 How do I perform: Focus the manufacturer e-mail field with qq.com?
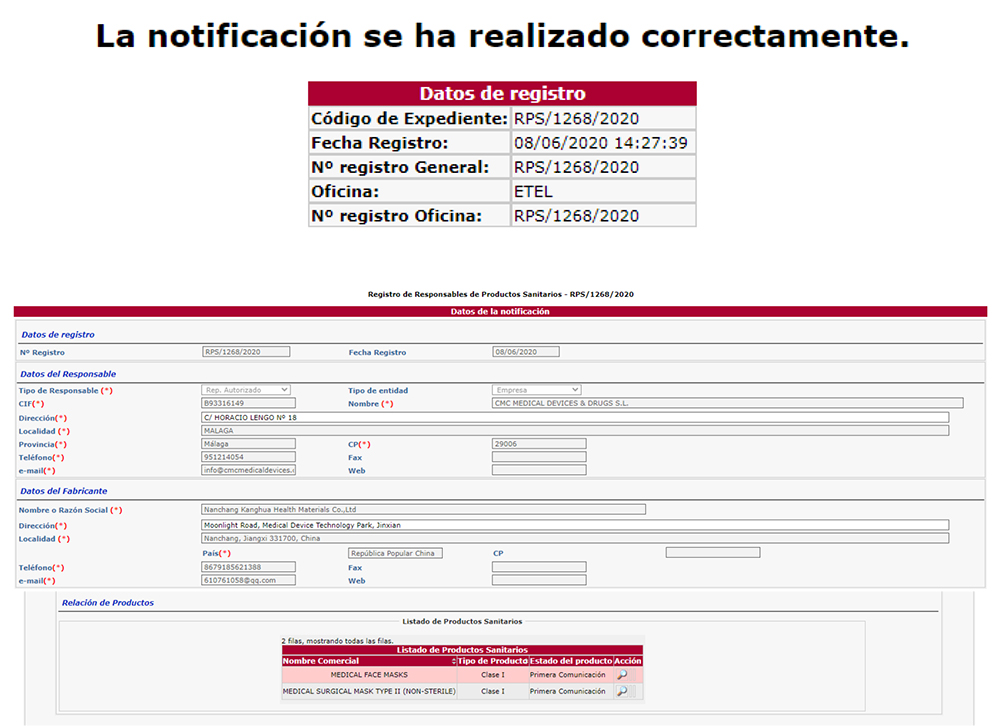point(248,580)
